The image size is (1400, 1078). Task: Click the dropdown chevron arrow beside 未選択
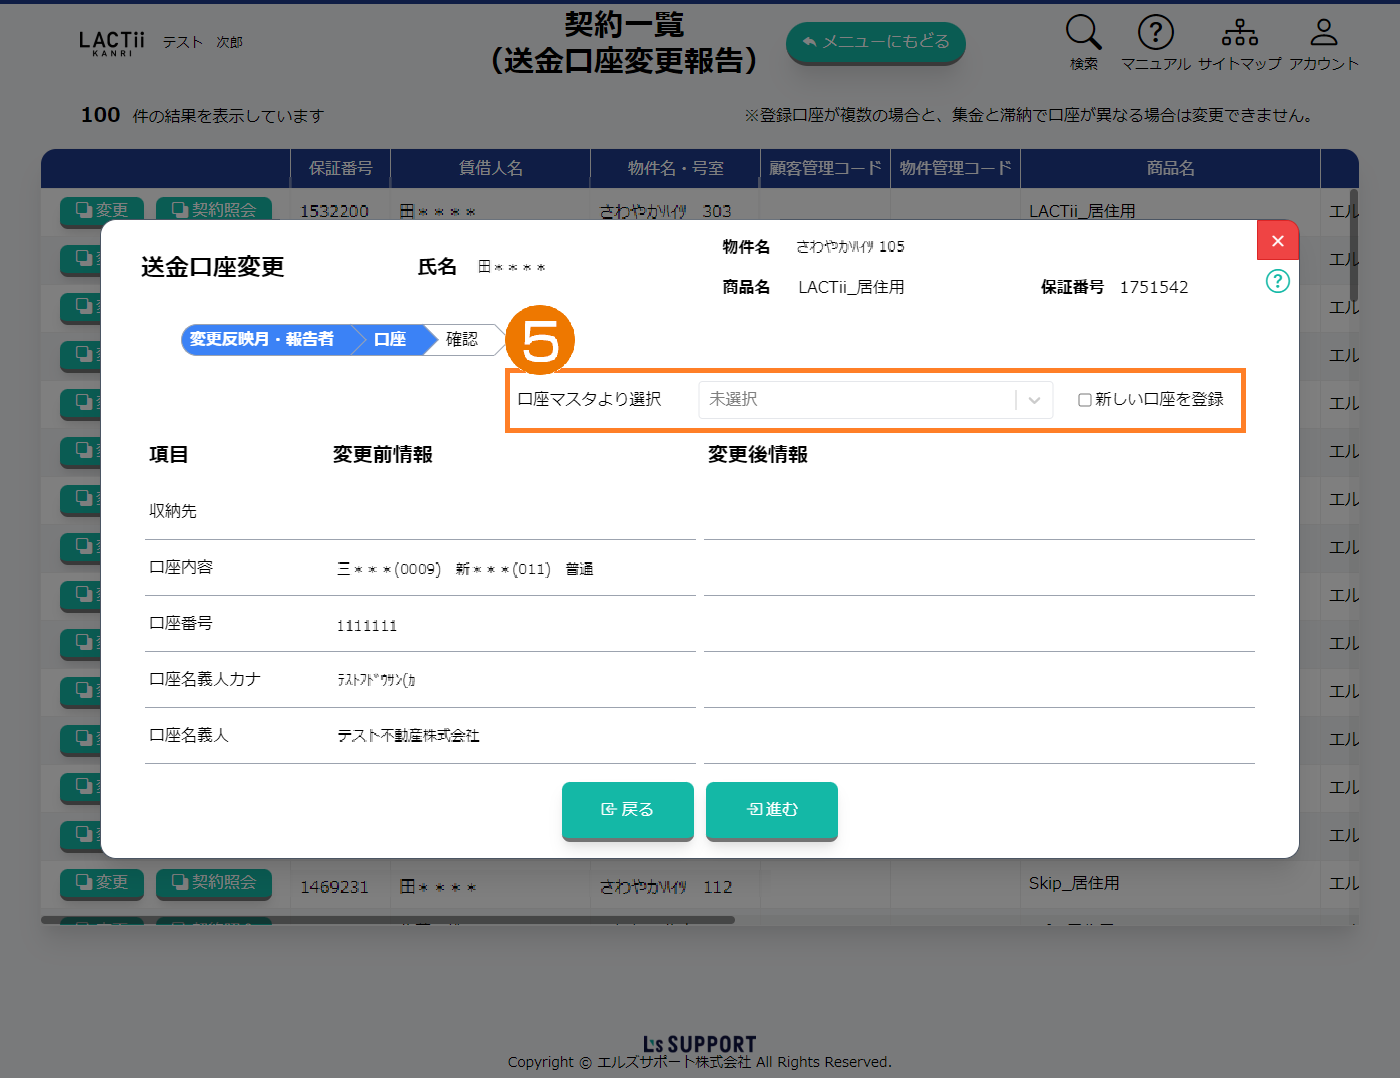coord(1034,400)
